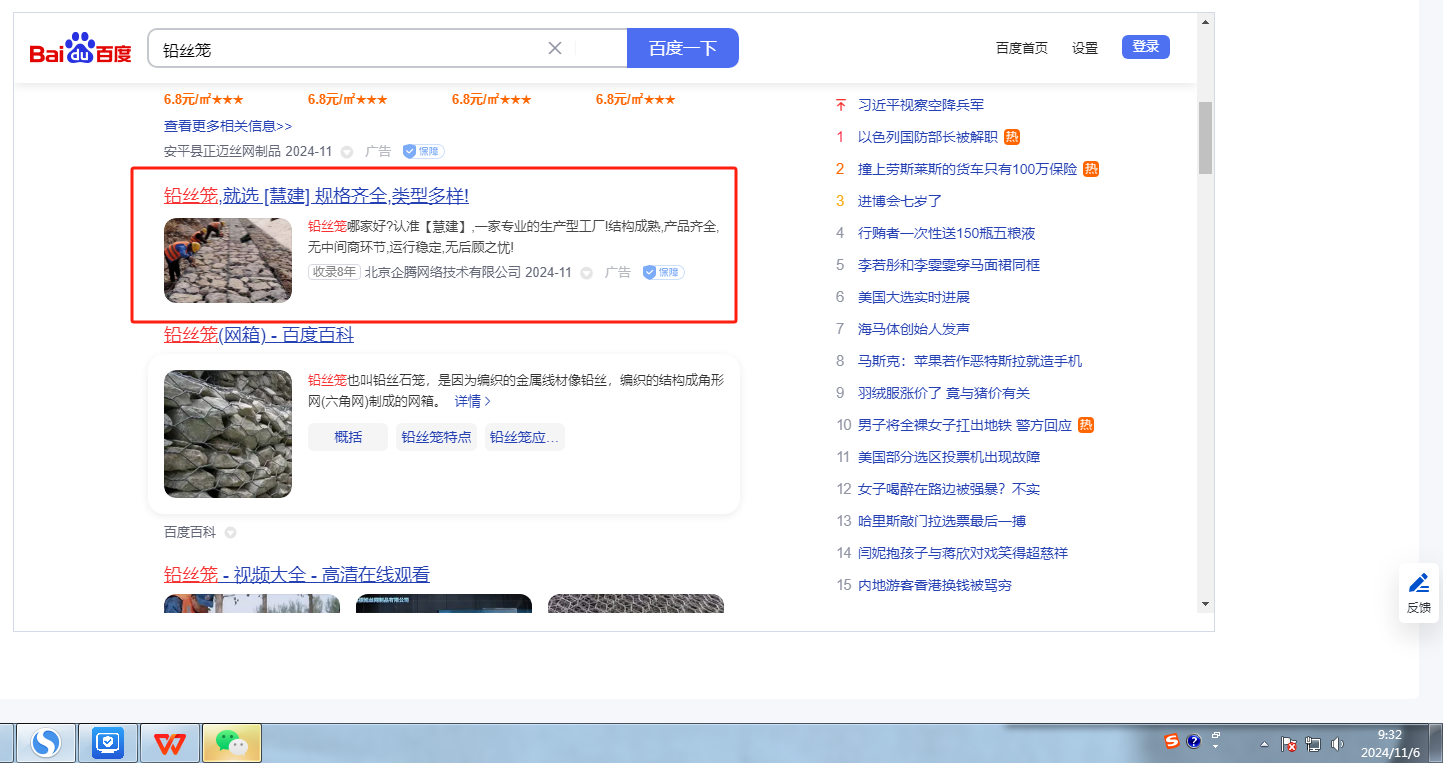
Task: Open hot search 男子将全裸女子扛出地铁 警方回应
Action: click(x=965, y=425)
